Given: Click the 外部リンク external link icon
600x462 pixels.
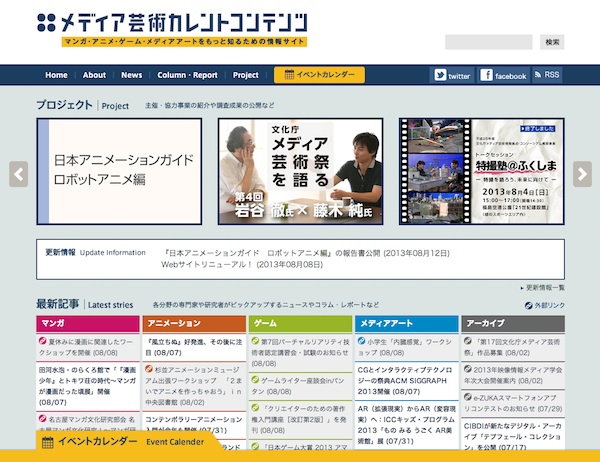Looking at the screenshot, I should (544, 305).
